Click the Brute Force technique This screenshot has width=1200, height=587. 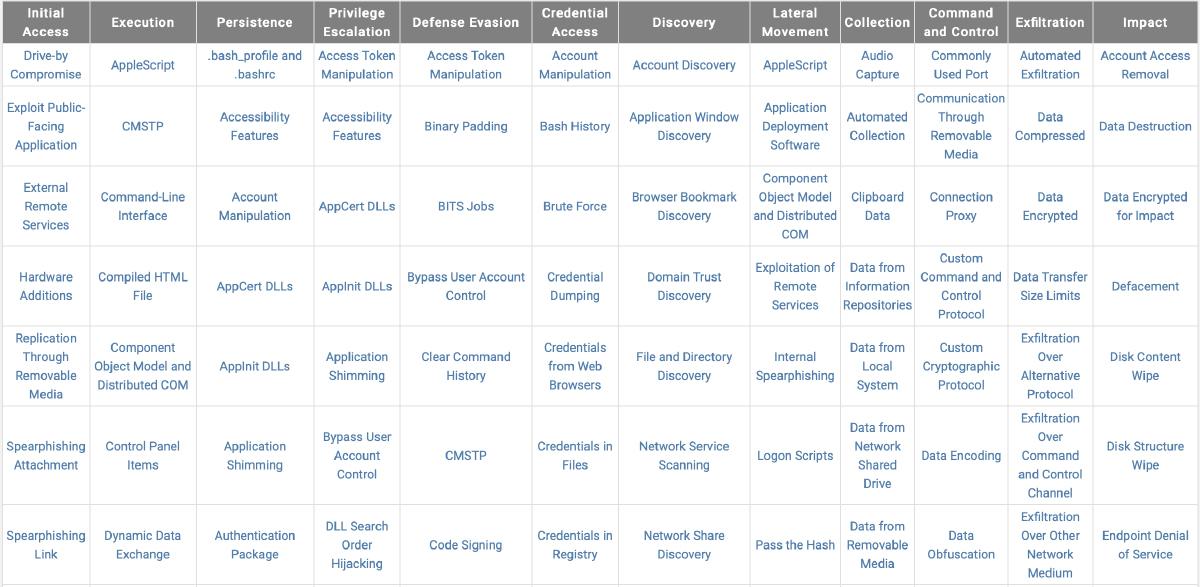point(575,206)
